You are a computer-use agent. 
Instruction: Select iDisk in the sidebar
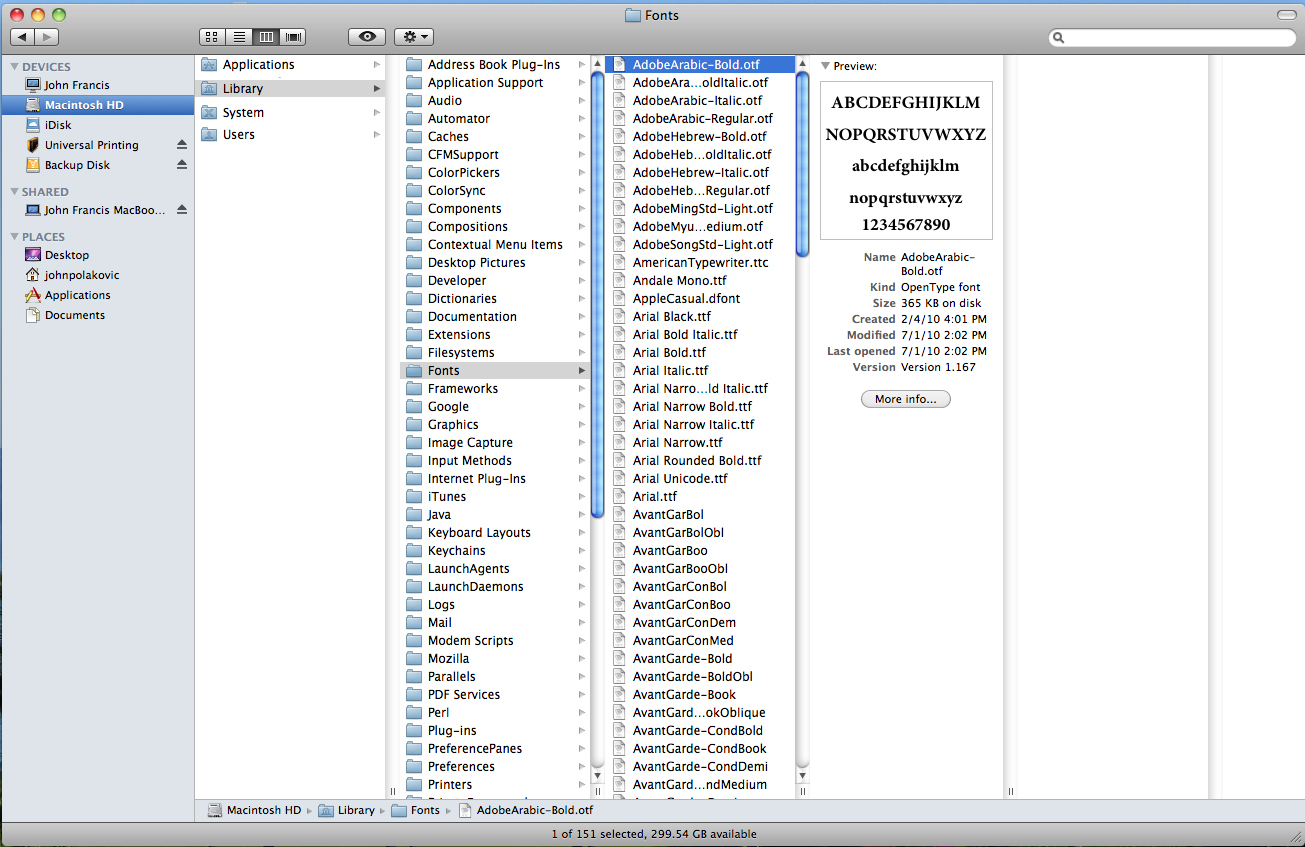[x=58, y=125]
